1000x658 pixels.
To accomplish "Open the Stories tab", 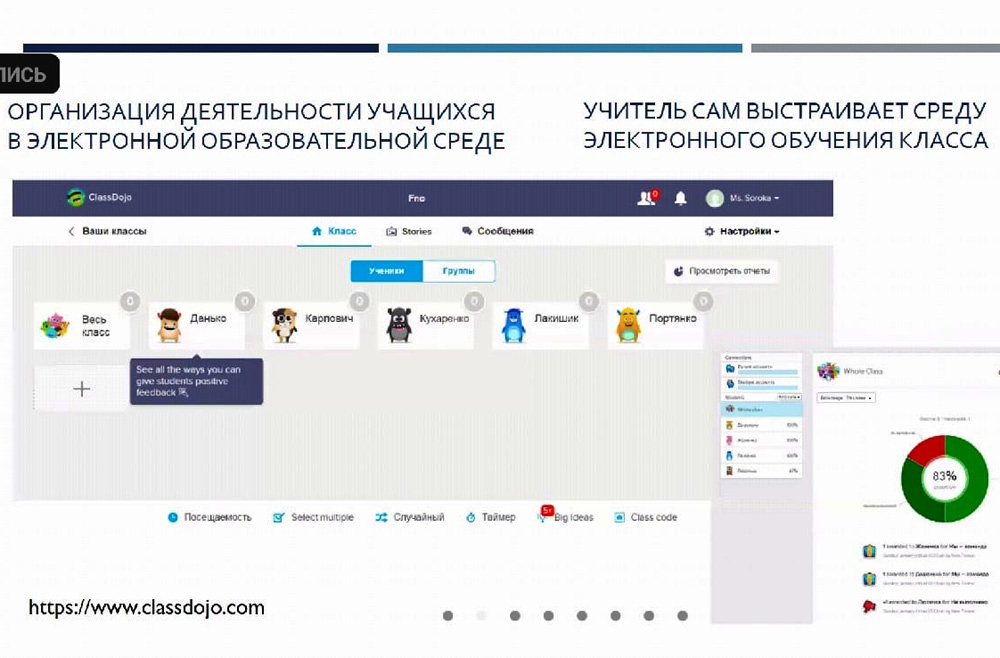I will [409, 231].
